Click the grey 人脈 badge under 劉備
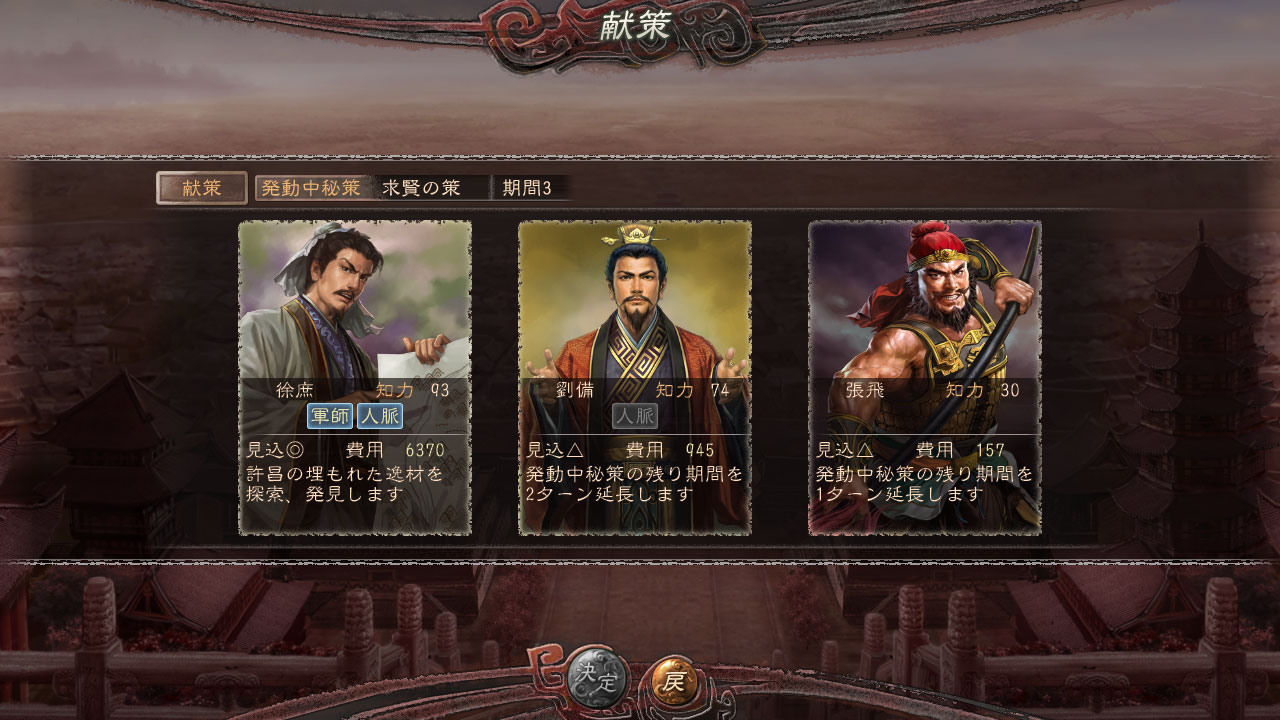 [x=635, y=416]
